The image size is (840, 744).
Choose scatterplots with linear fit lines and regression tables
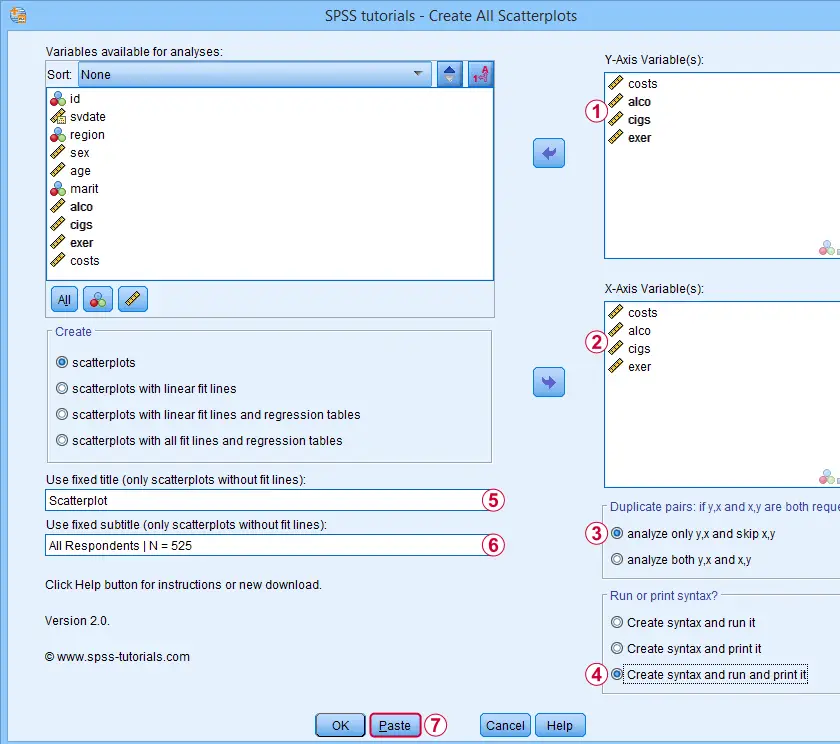(208, 415)
